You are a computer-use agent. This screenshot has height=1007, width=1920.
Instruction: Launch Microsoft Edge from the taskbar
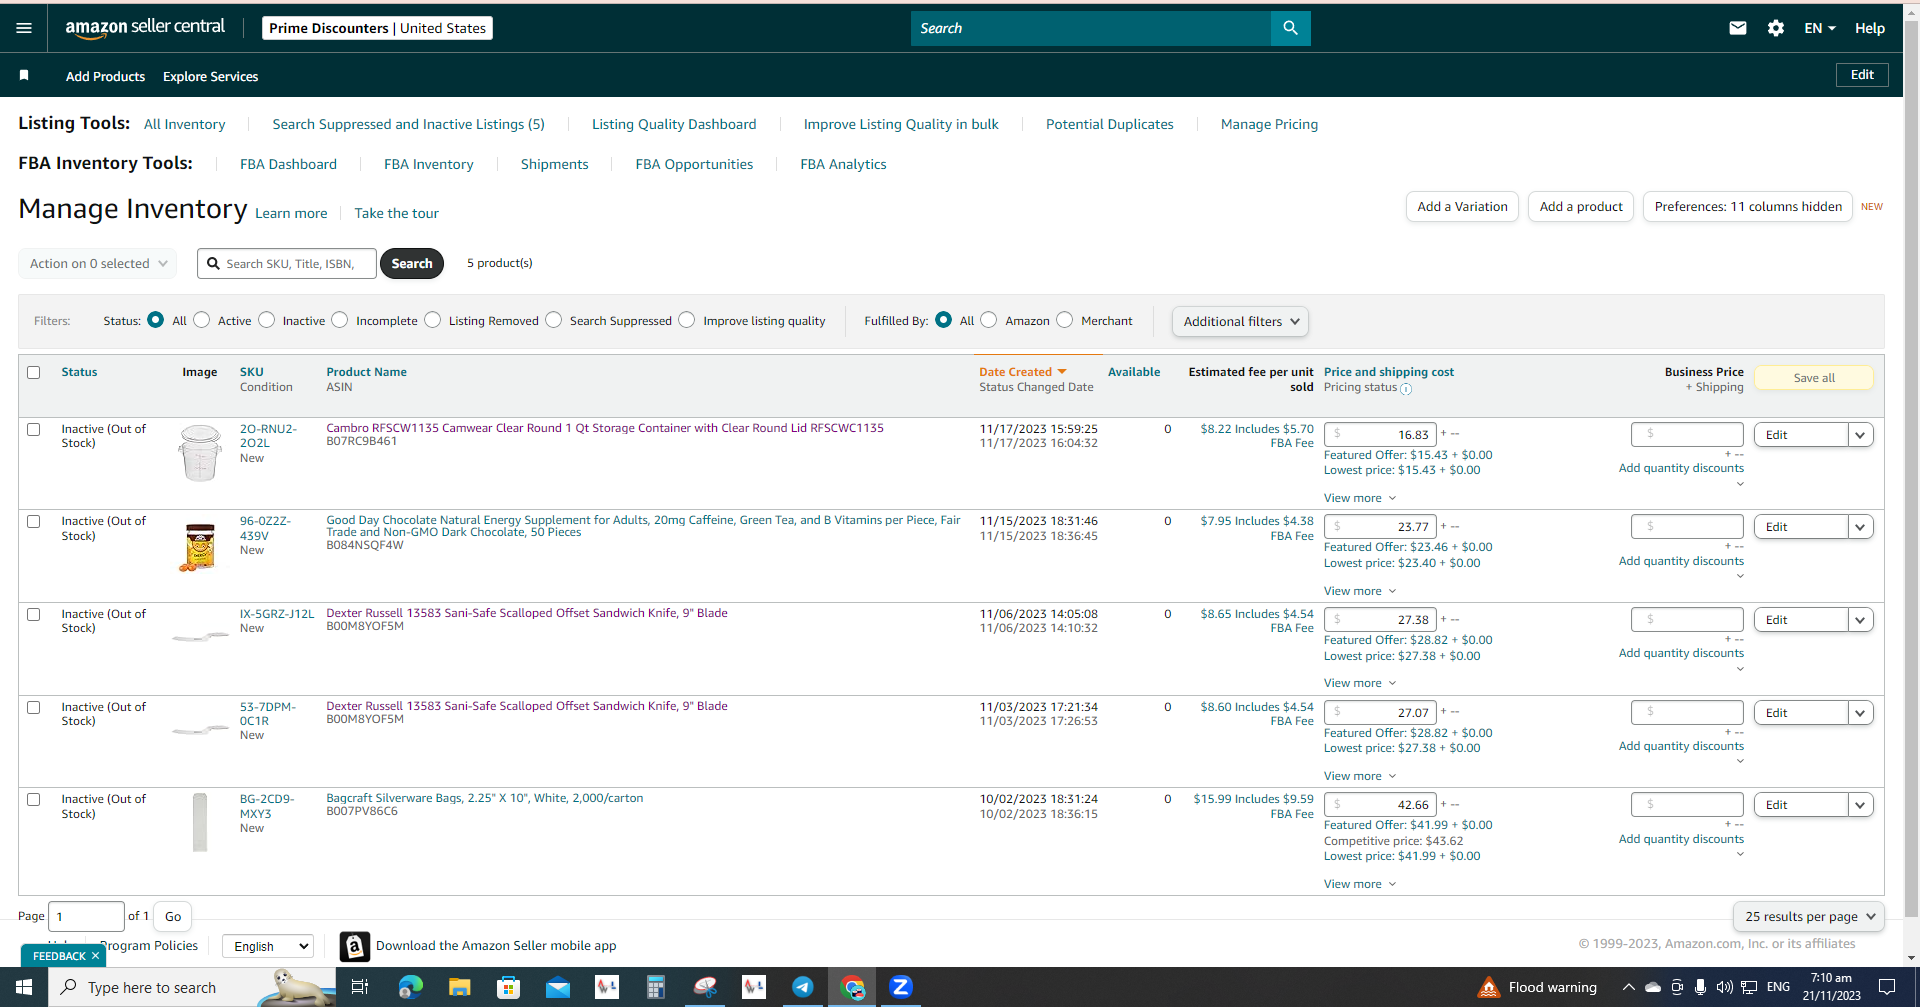pos(410,987)
